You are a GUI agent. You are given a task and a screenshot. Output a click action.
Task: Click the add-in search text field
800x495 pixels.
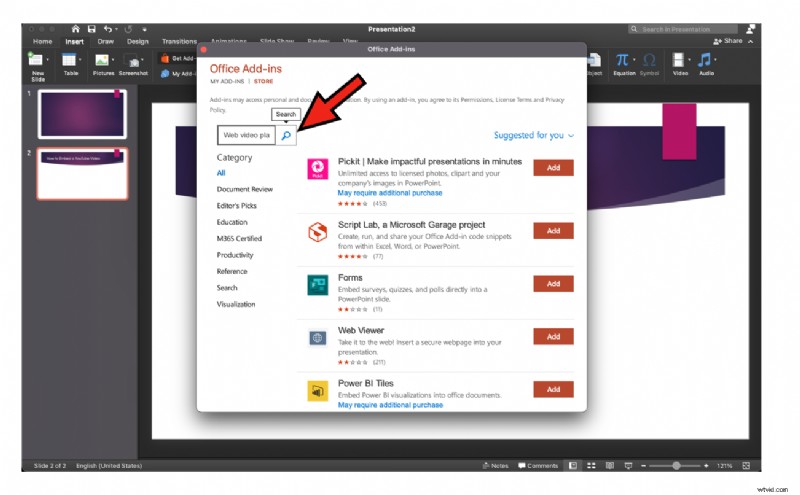pyautogui.click(x=246, y=135)
